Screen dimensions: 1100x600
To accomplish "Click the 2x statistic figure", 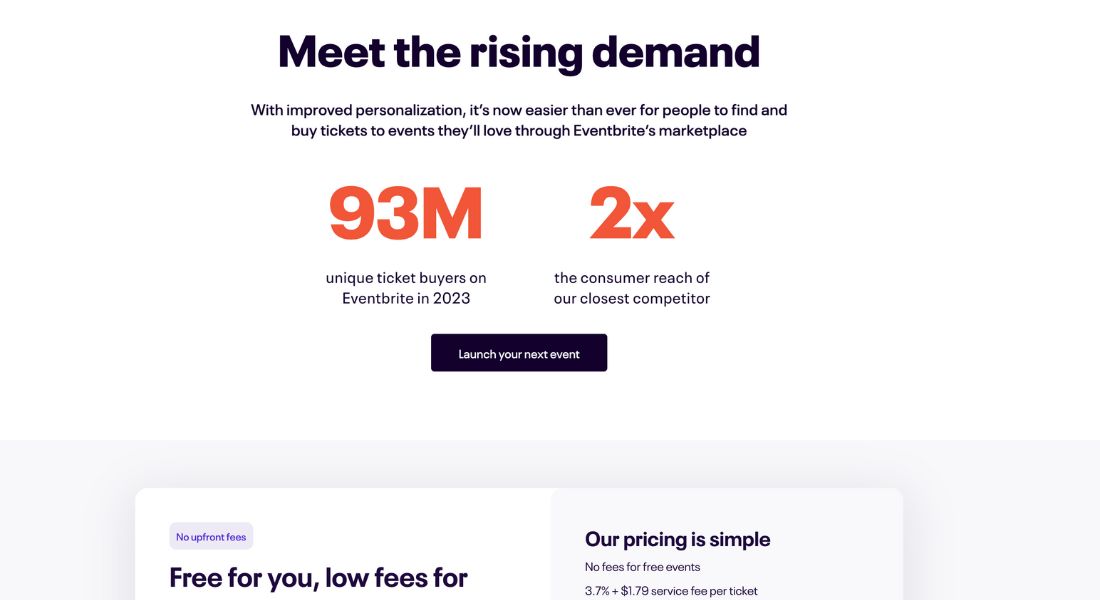I will 631,213.
